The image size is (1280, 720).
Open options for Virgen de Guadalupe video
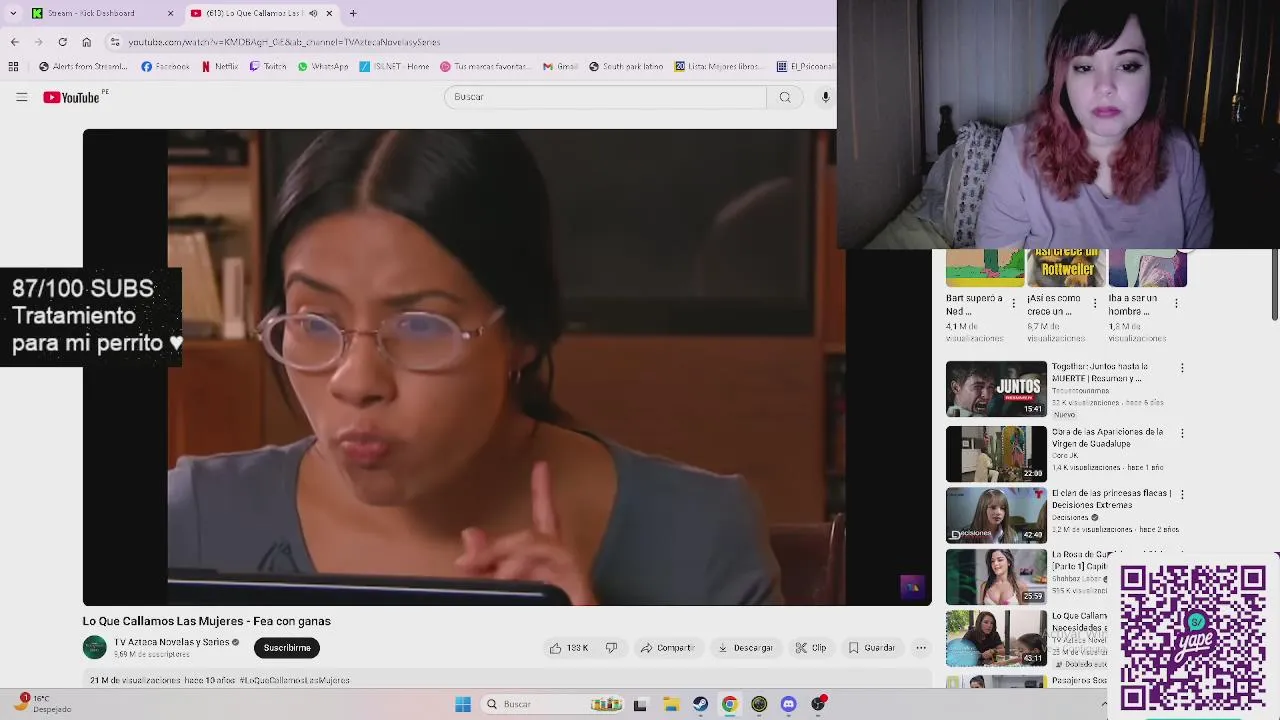point(1182,433)
